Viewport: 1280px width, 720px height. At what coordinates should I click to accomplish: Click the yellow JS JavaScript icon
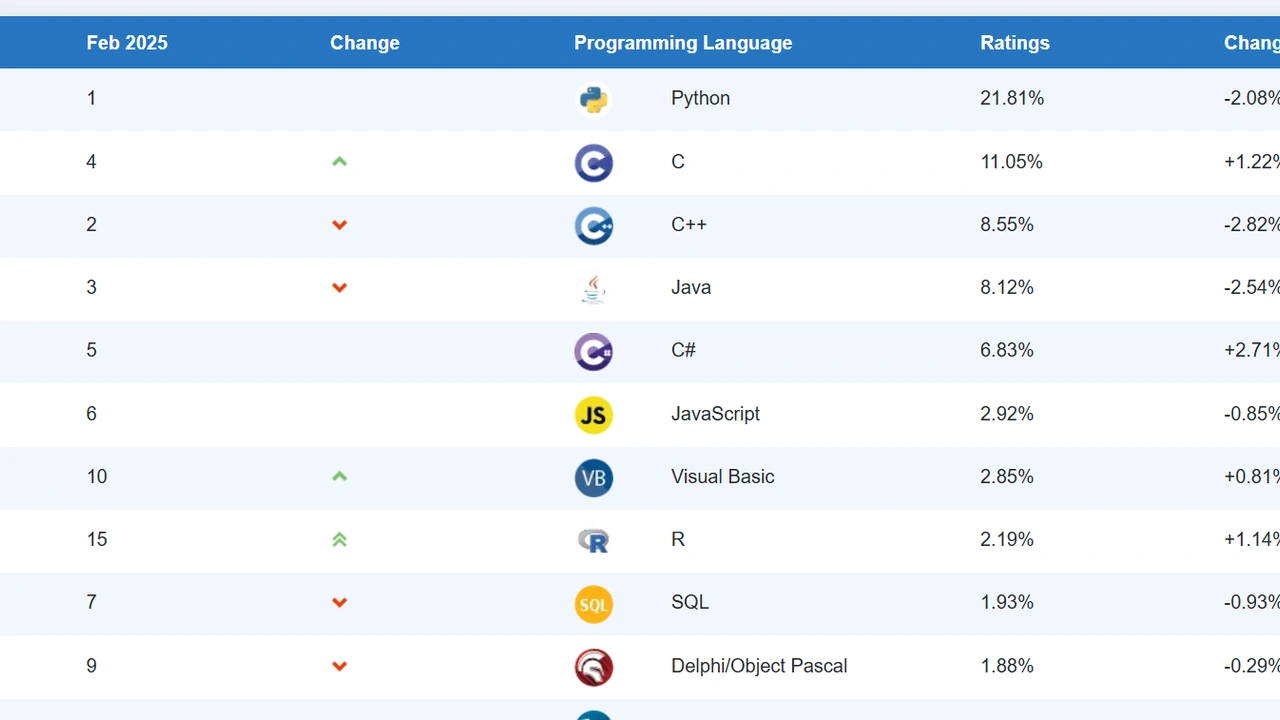coord(593,415)
